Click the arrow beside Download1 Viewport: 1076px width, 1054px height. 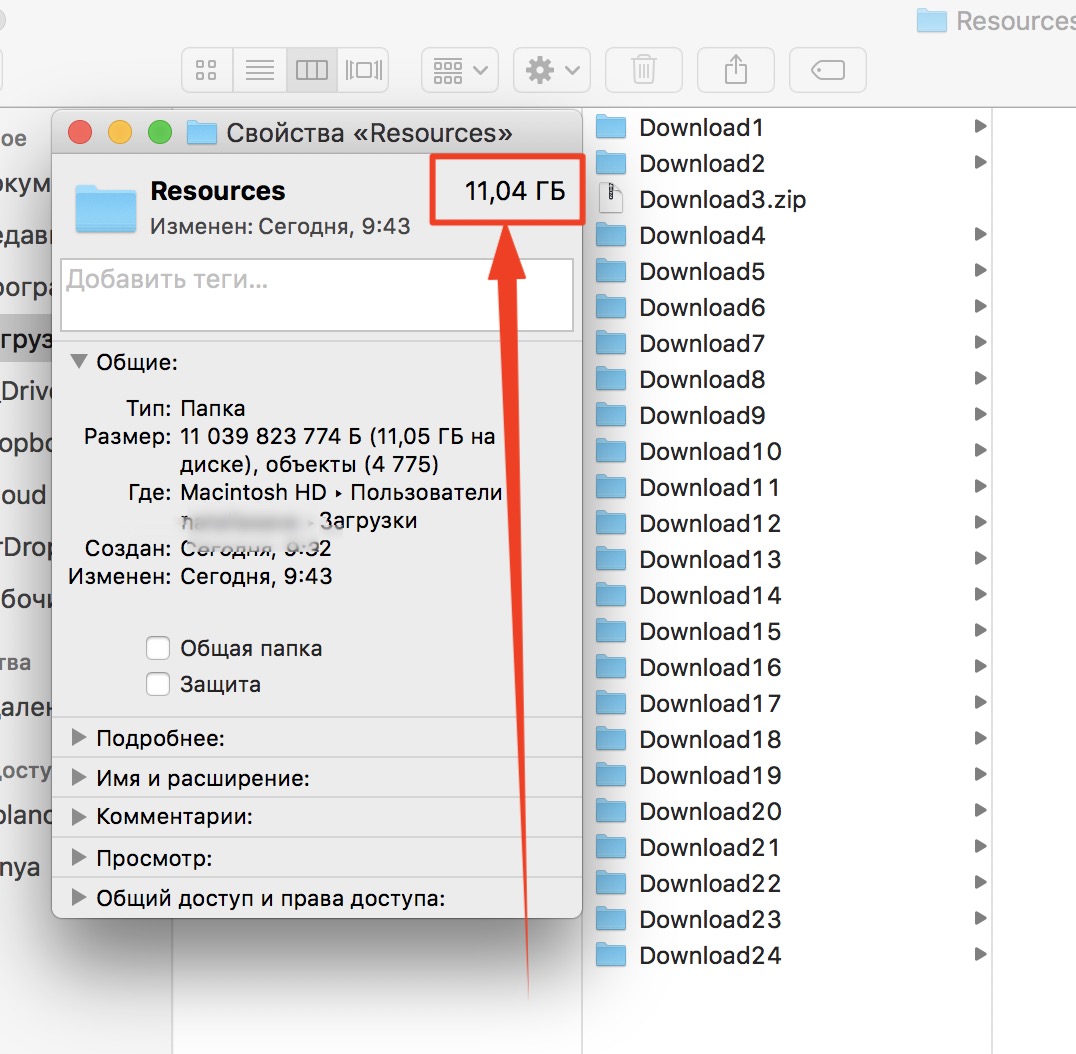[981, 126]
